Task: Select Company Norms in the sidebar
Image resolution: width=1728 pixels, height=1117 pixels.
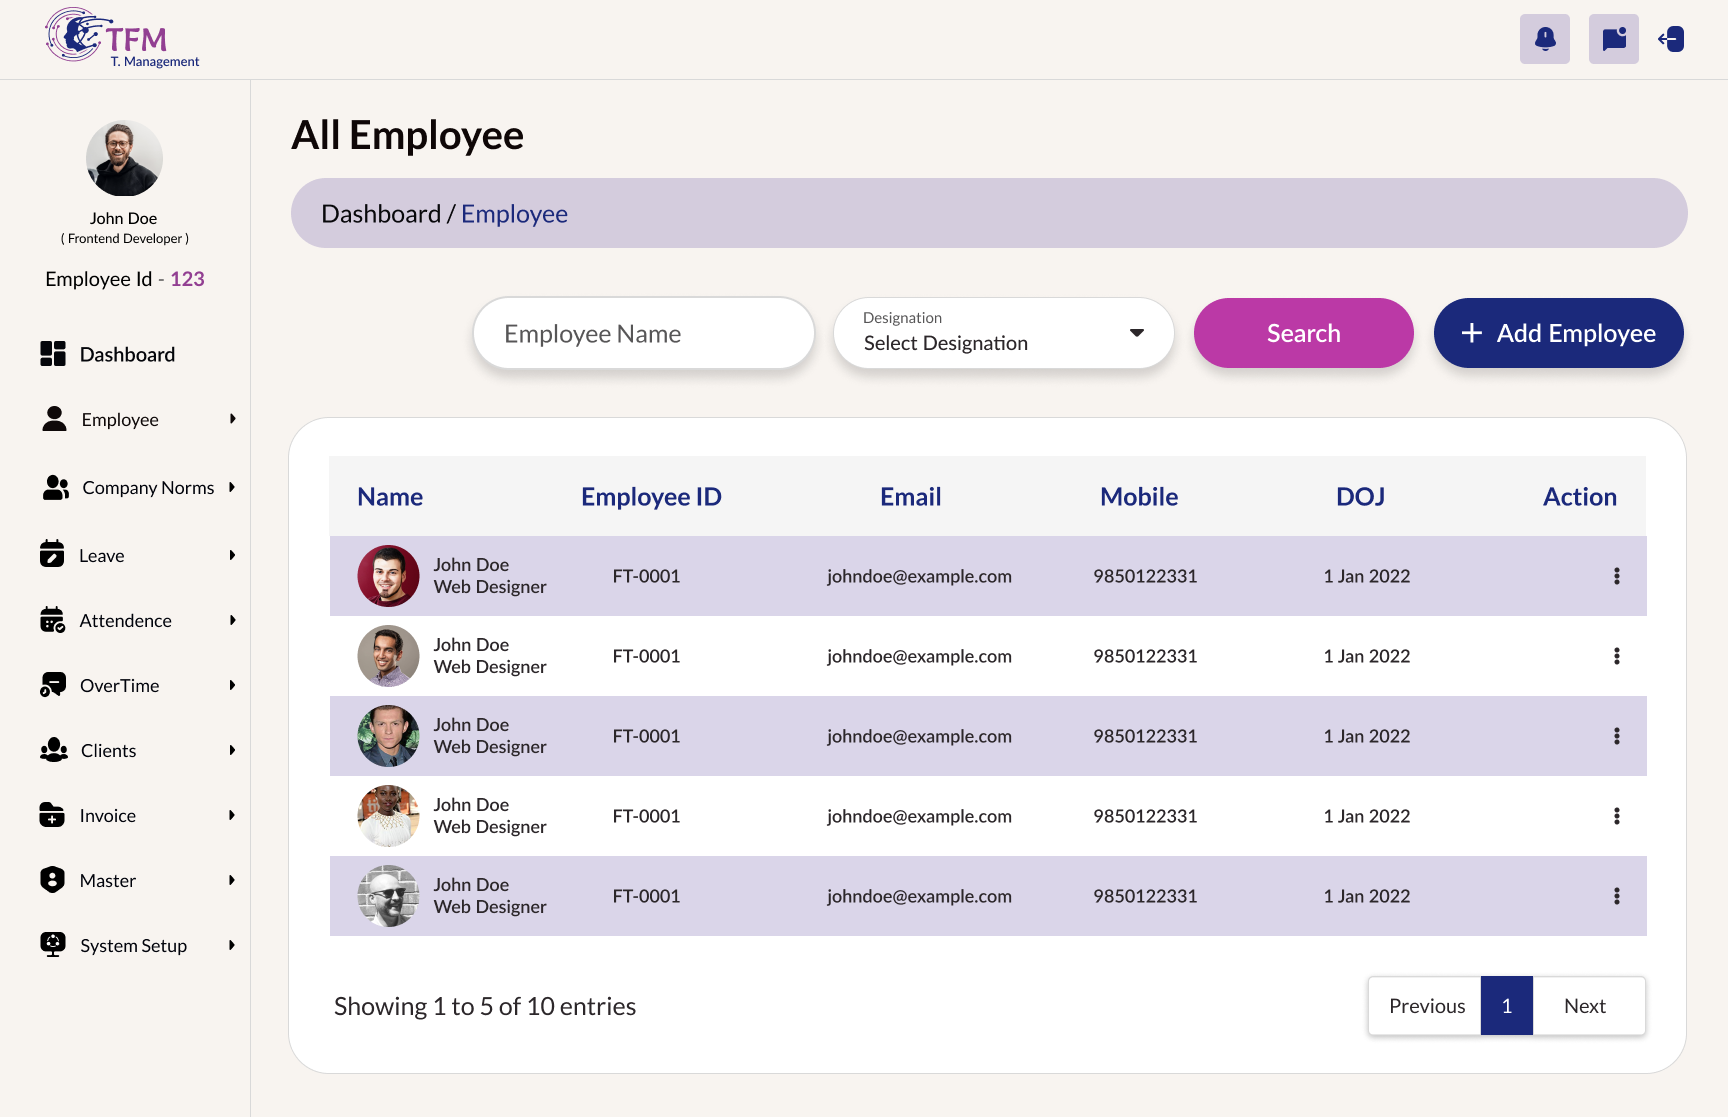Action: click(x=148, y=488)
